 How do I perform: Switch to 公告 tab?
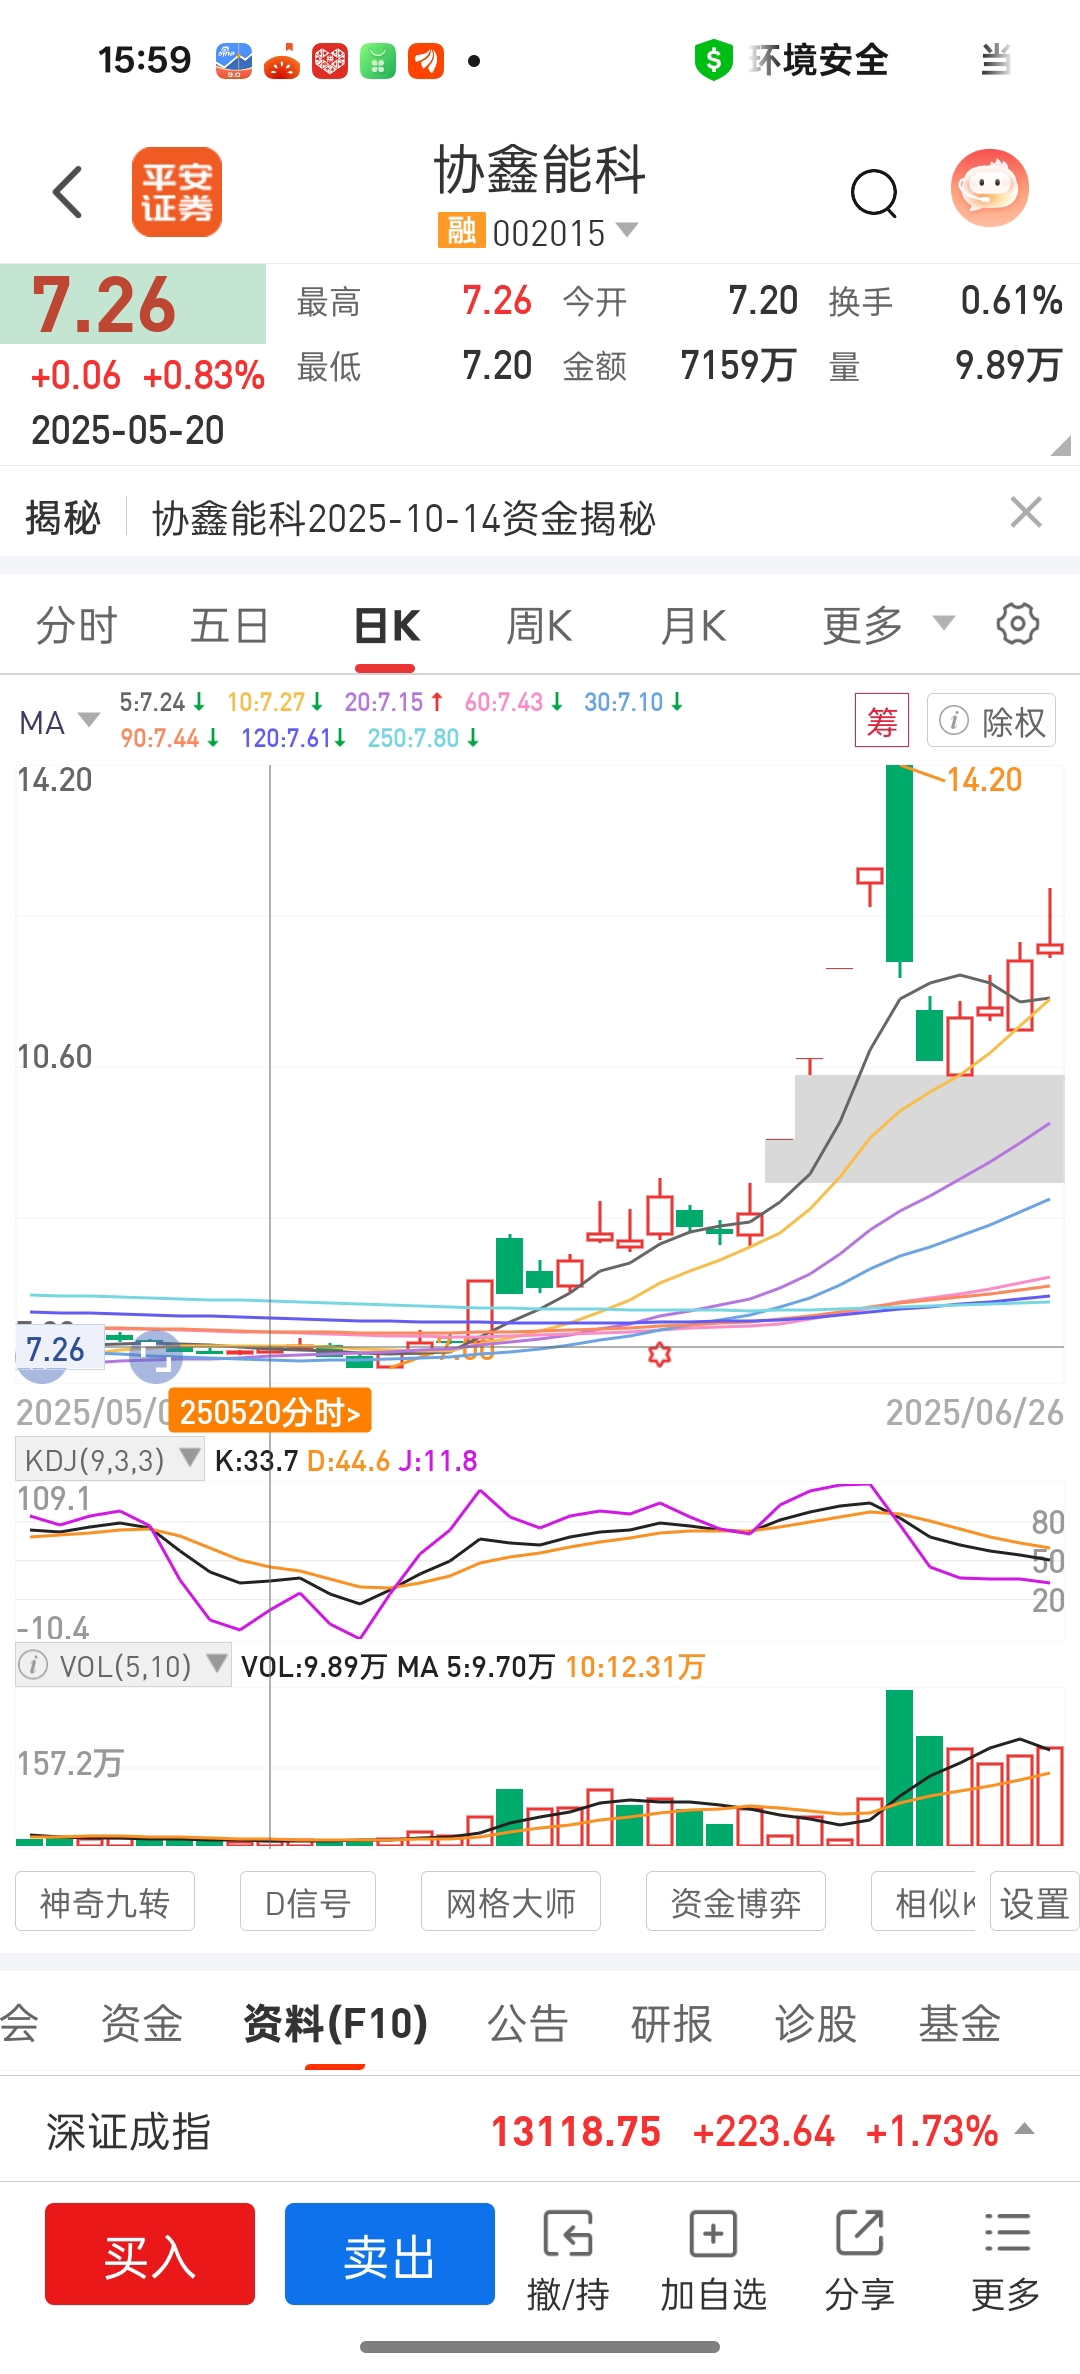(x=528, y=2024)
